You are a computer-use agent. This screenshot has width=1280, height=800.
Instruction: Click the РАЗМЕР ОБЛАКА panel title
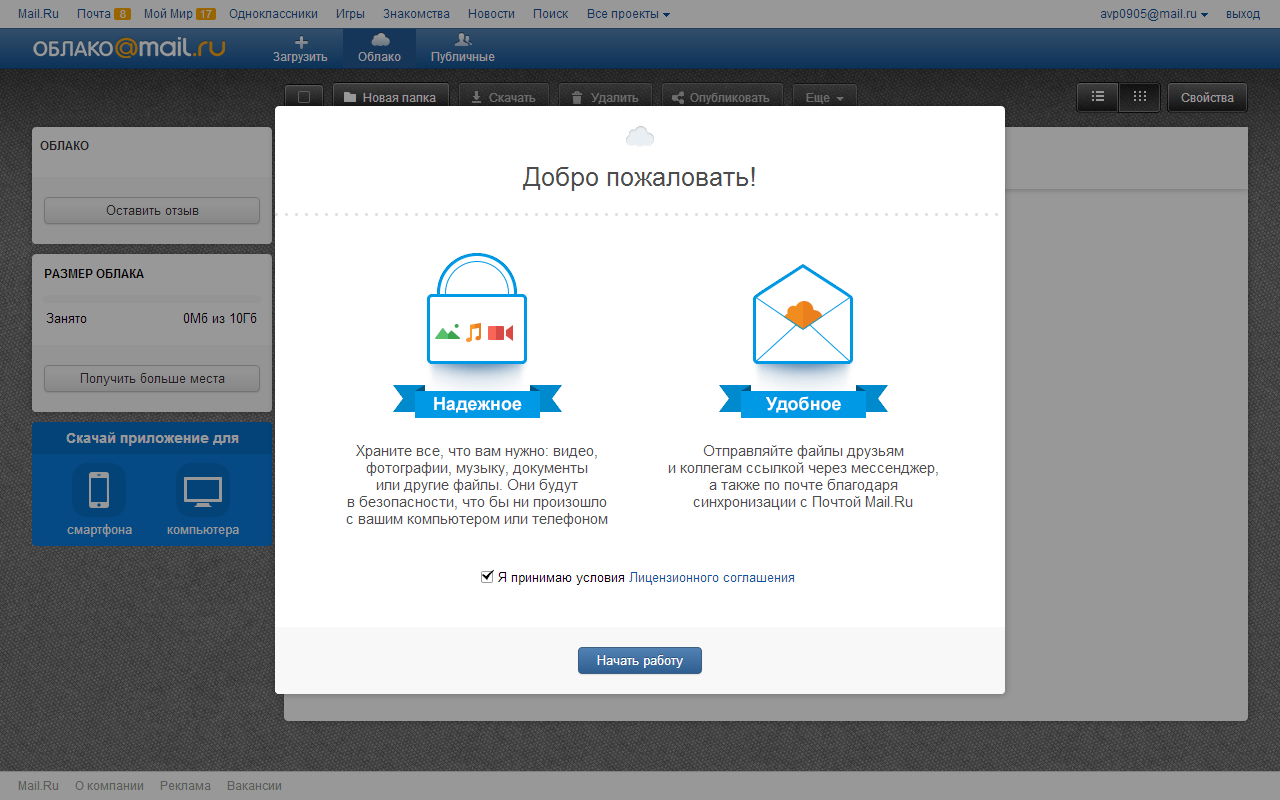[94, 274]
